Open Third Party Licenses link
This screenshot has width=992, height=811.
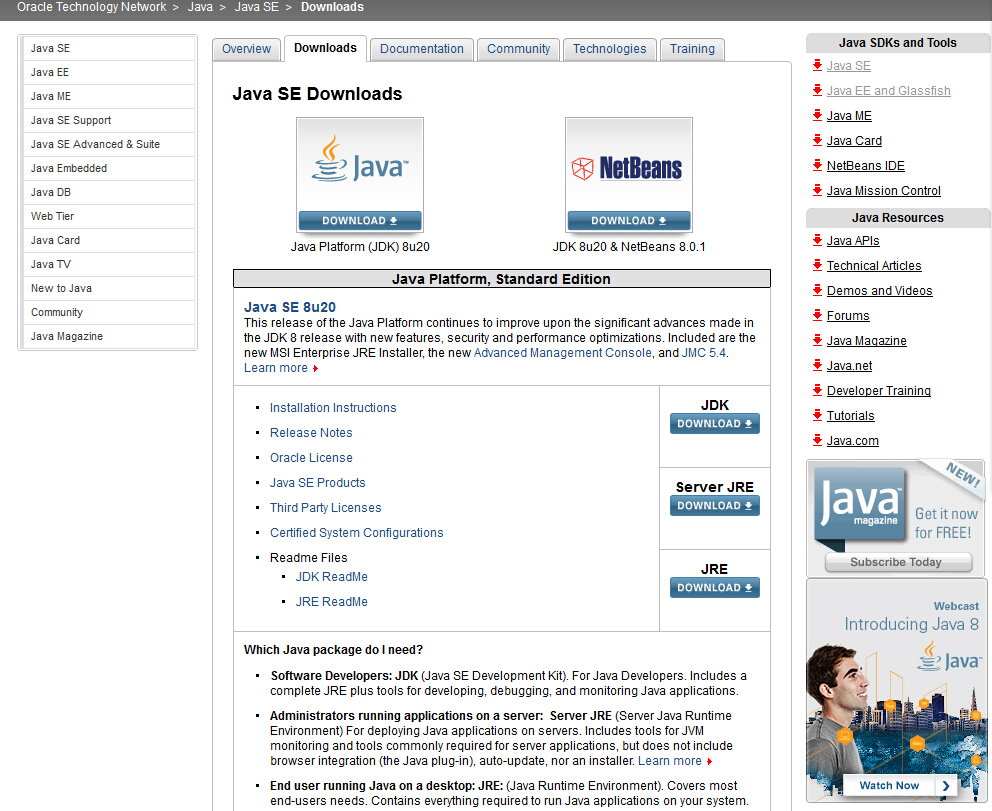point(325,508)
